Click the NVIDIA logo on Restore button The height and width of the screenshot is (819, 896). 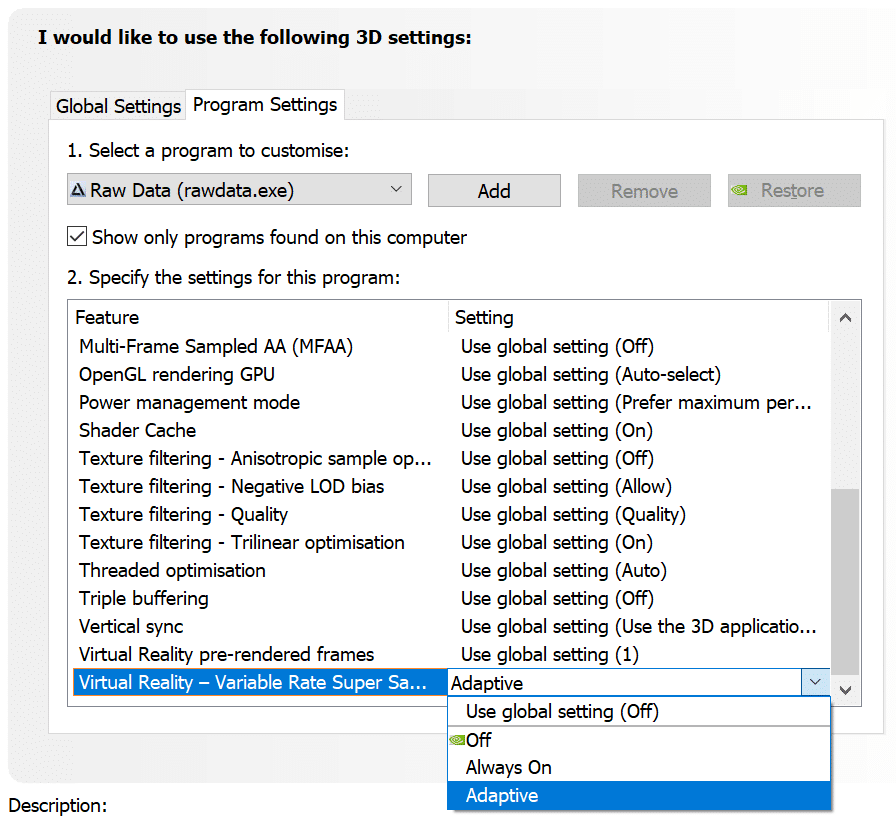(x=739, y=190)
